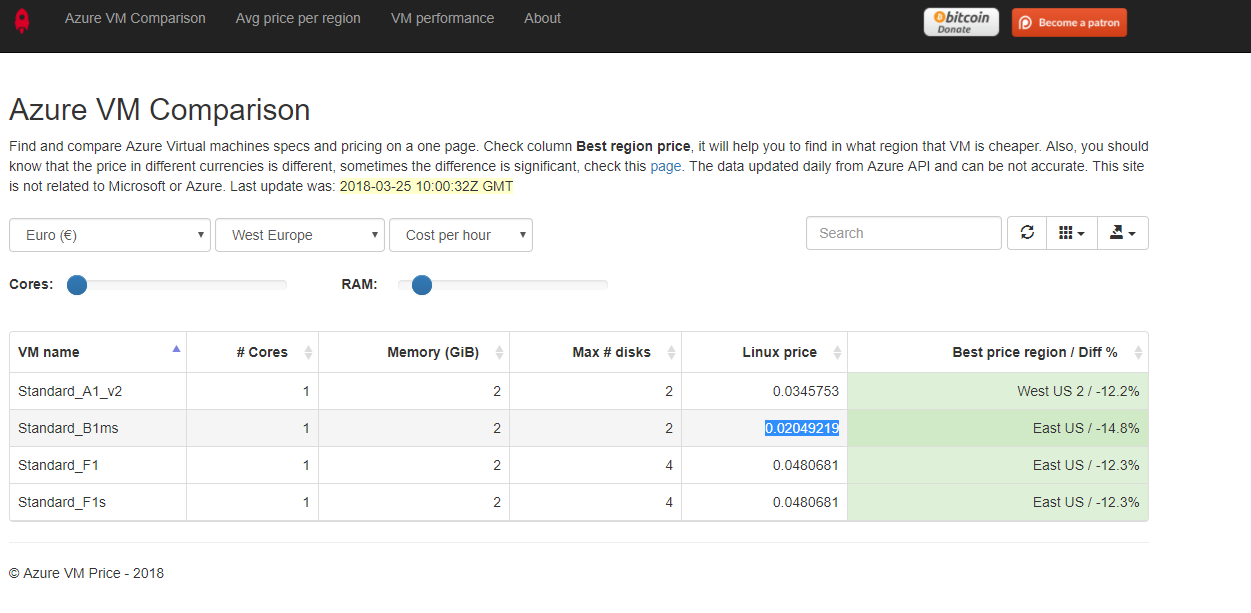
Task: Sort by # Cores column
Action: (x=253, y=352)
